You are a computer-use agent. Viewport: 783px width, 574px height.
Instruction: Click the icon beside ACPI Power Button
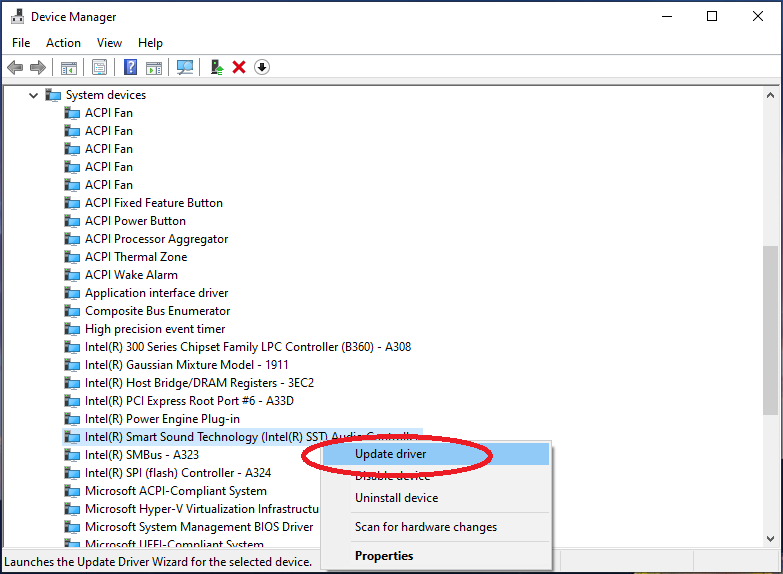(72, 221)
